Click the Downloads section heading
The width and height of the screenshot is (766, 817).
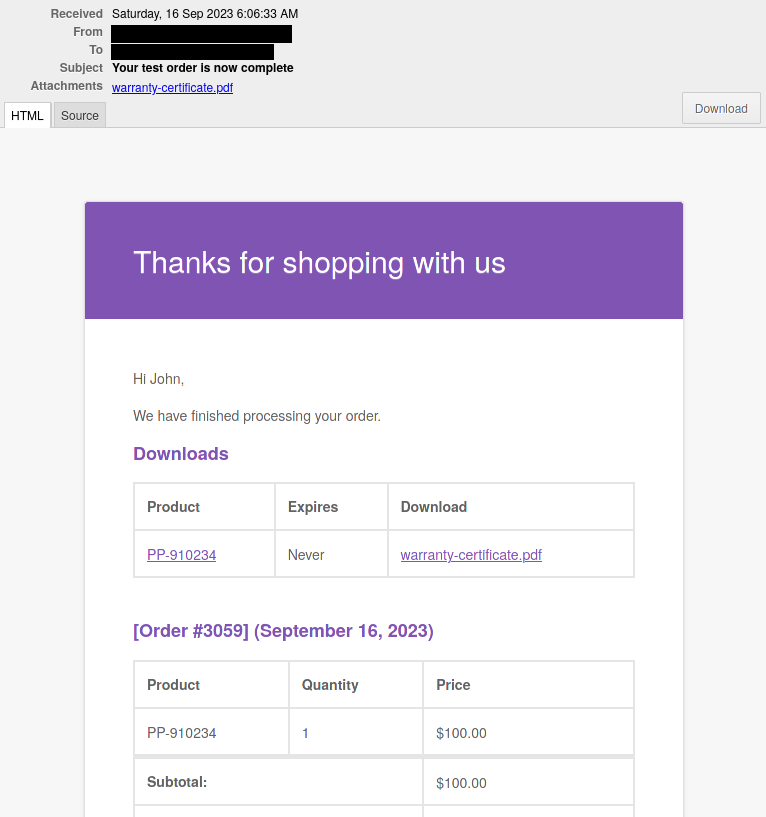click(180, 454)
